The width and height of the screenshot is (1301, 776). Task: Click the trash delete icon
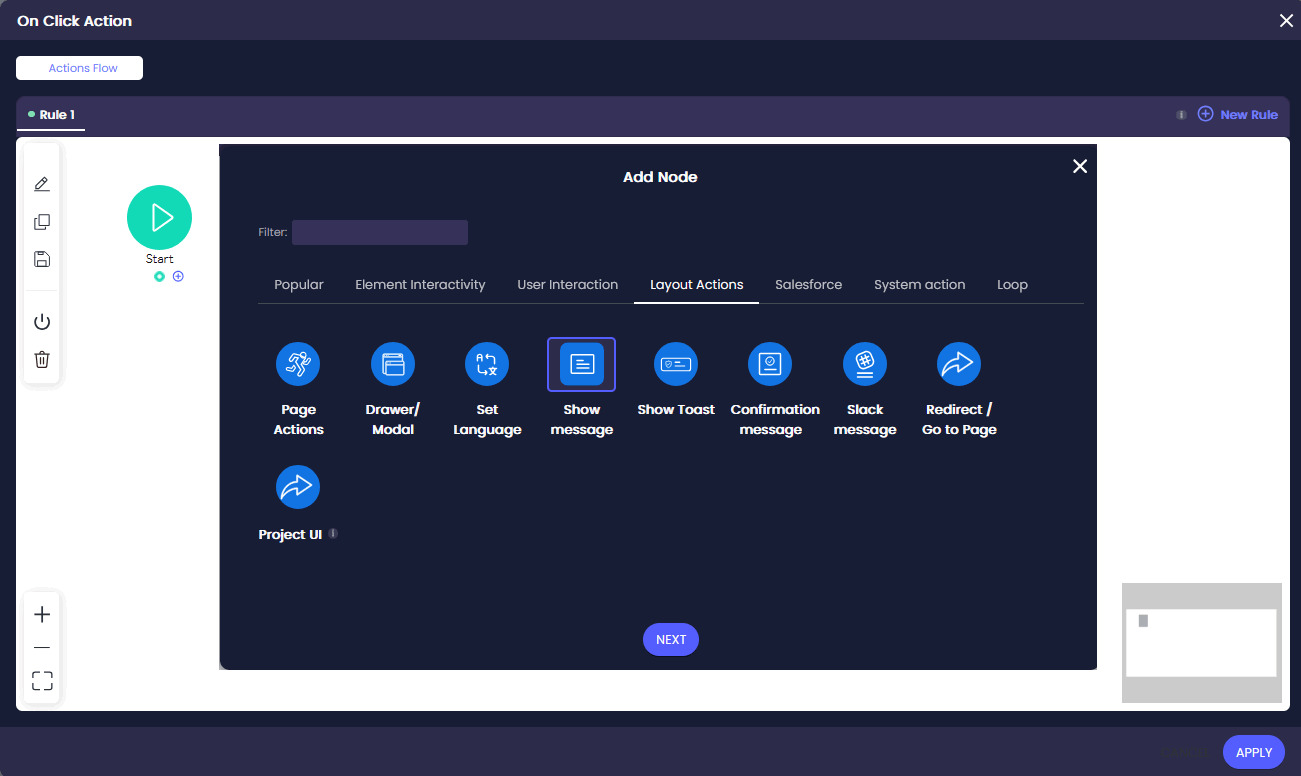point(42,359)
